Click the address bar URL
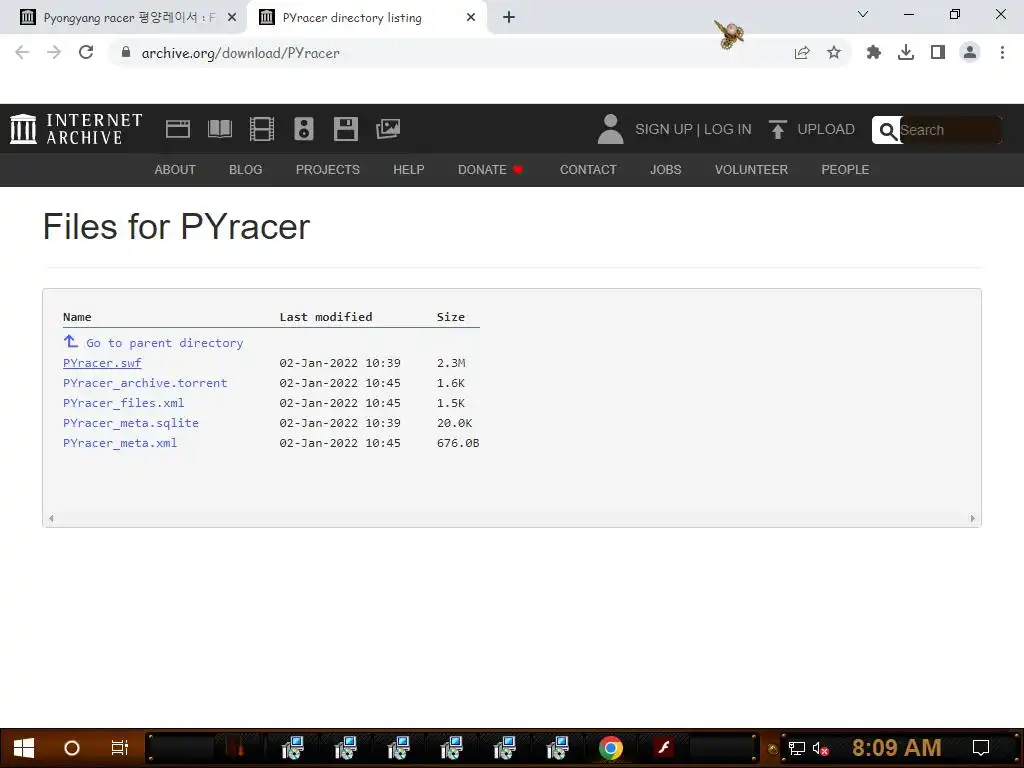 [240, 53]
